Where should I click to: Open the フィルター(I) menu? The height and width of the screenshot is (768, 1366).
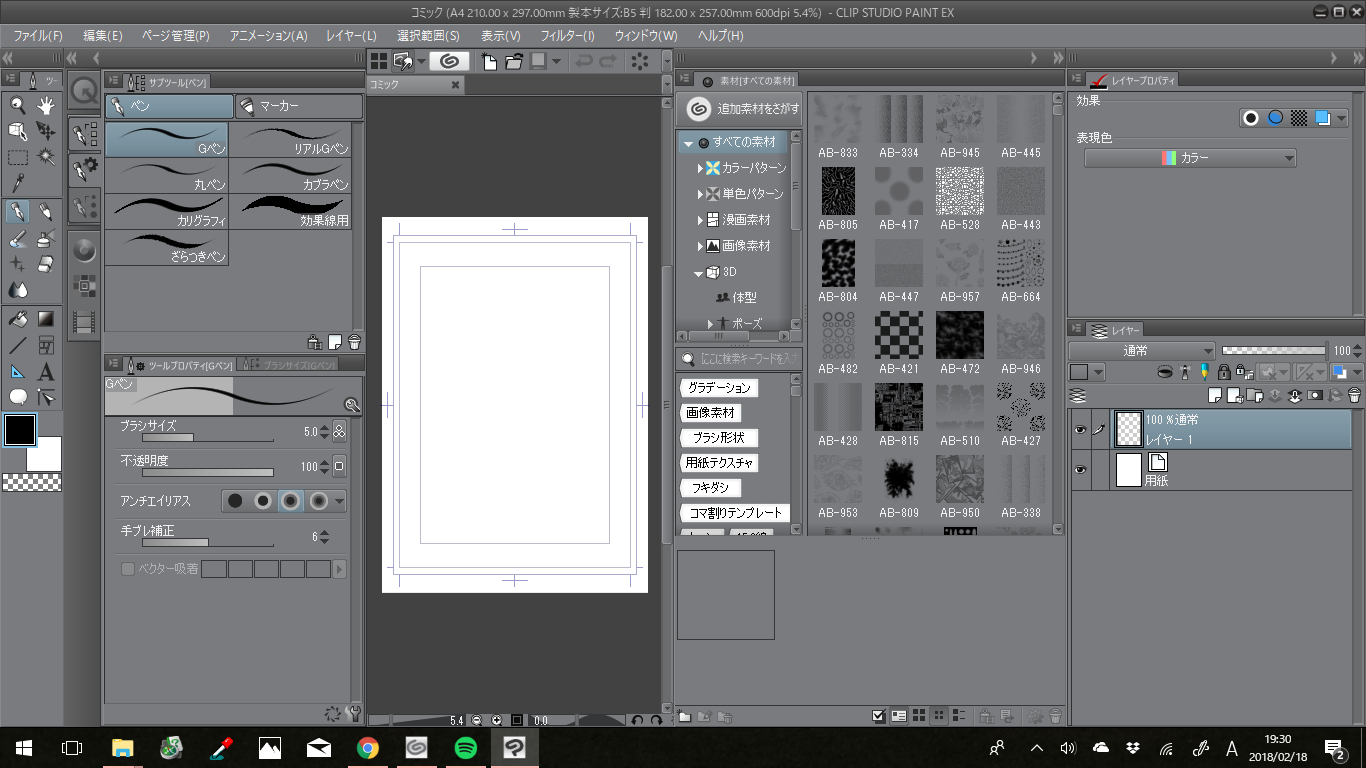(x=567, y=35)
